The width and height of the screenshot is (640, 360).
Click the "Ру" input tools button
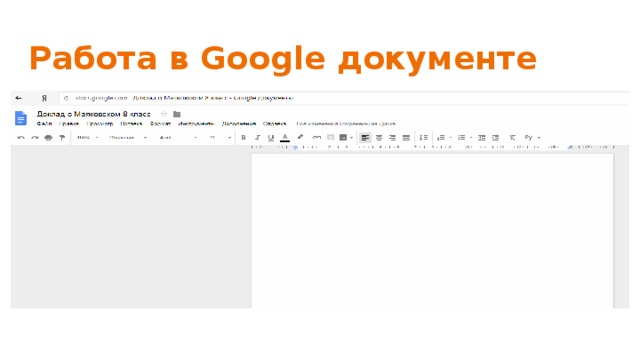point(529,138)
